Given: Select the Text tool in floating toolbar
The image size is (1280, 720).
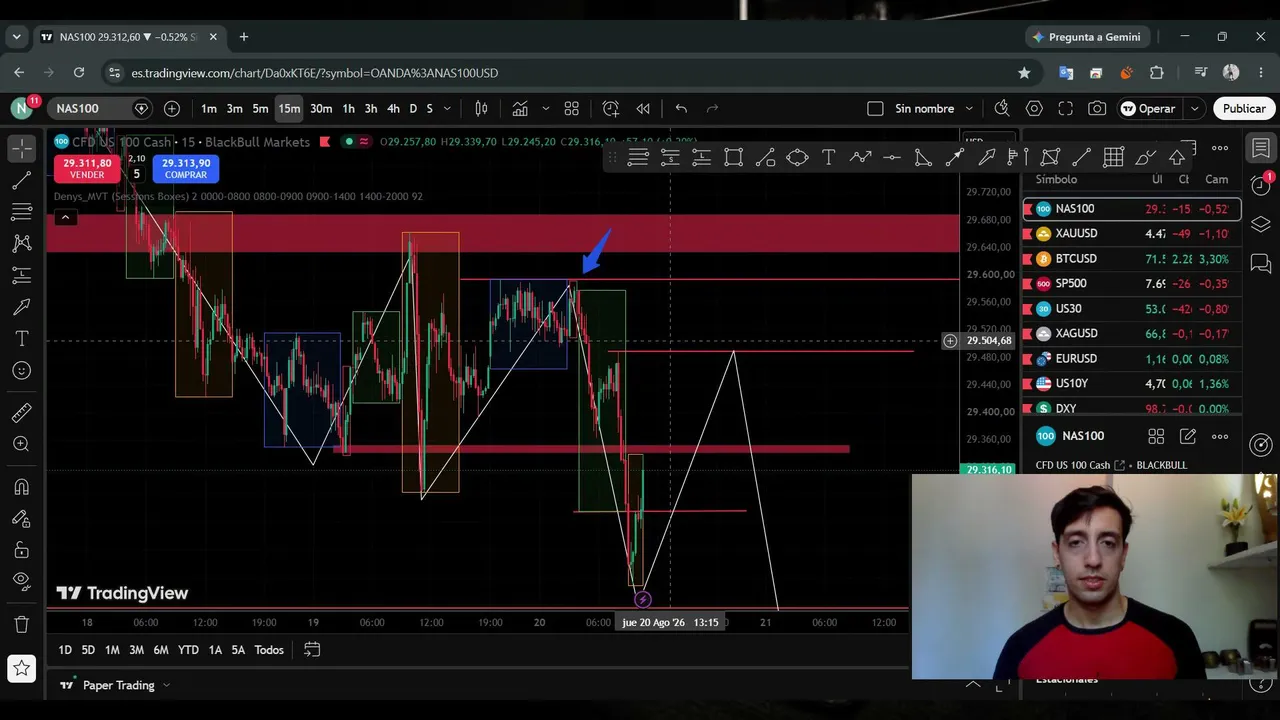Looking at the screenshot, I should 829,157.
